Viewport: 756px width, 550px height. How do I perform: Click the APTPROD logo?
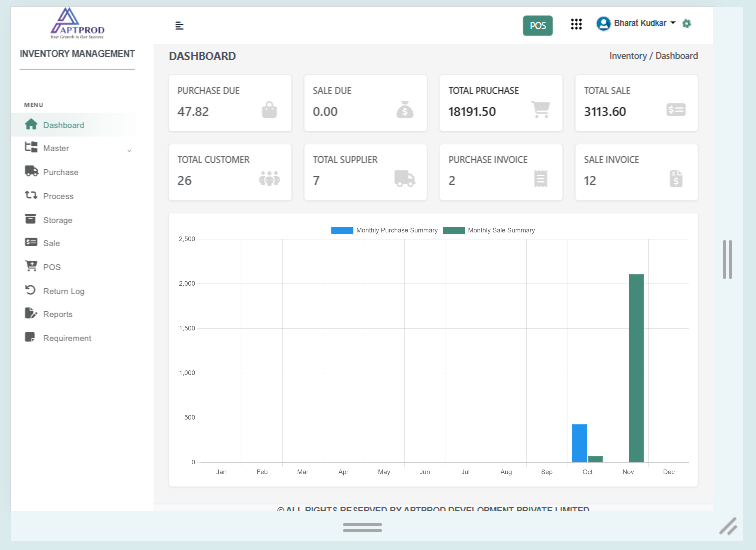coord(77,23)
